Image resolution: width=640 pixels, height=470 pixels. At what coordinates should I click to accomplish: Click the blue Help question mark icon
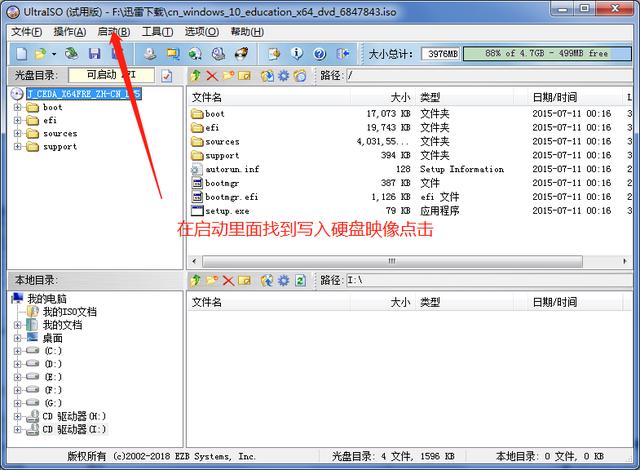(x=320, y=53)
